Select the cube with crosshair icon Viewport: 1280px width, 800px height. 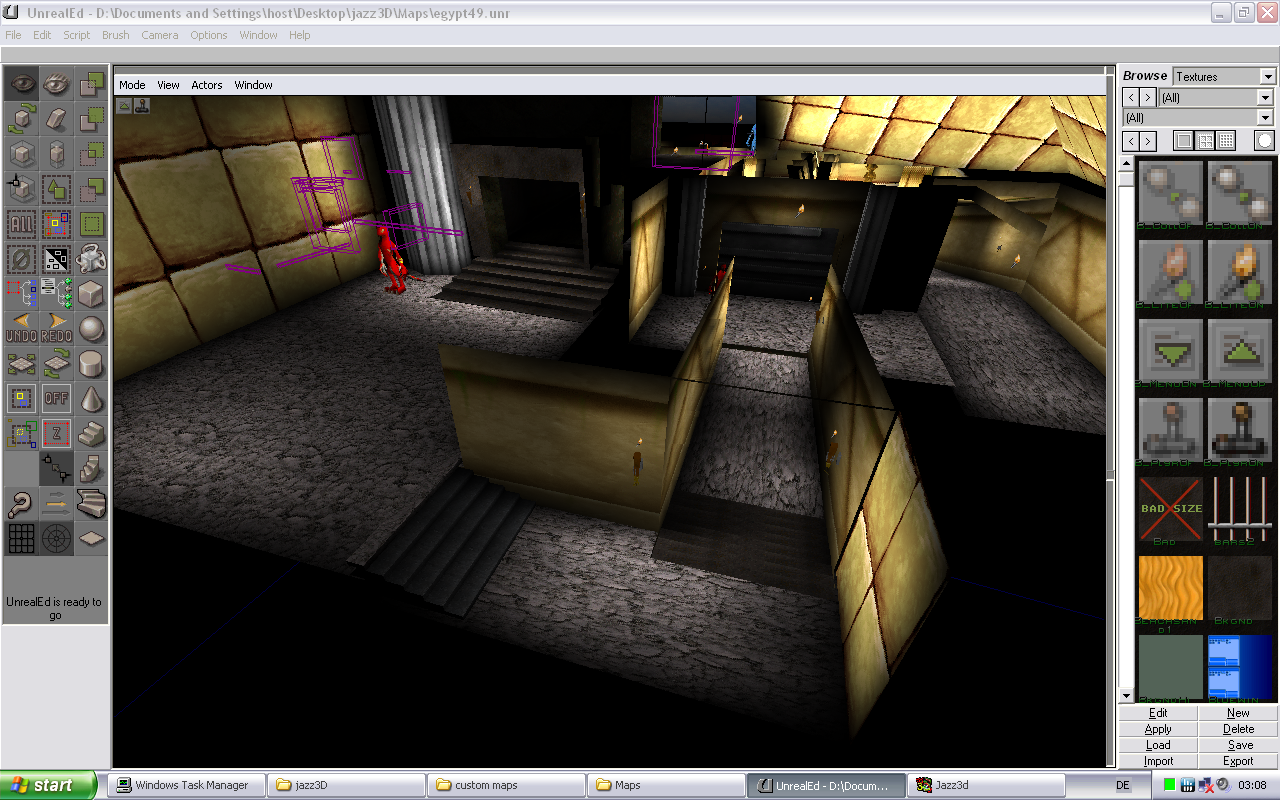(22, 189)
